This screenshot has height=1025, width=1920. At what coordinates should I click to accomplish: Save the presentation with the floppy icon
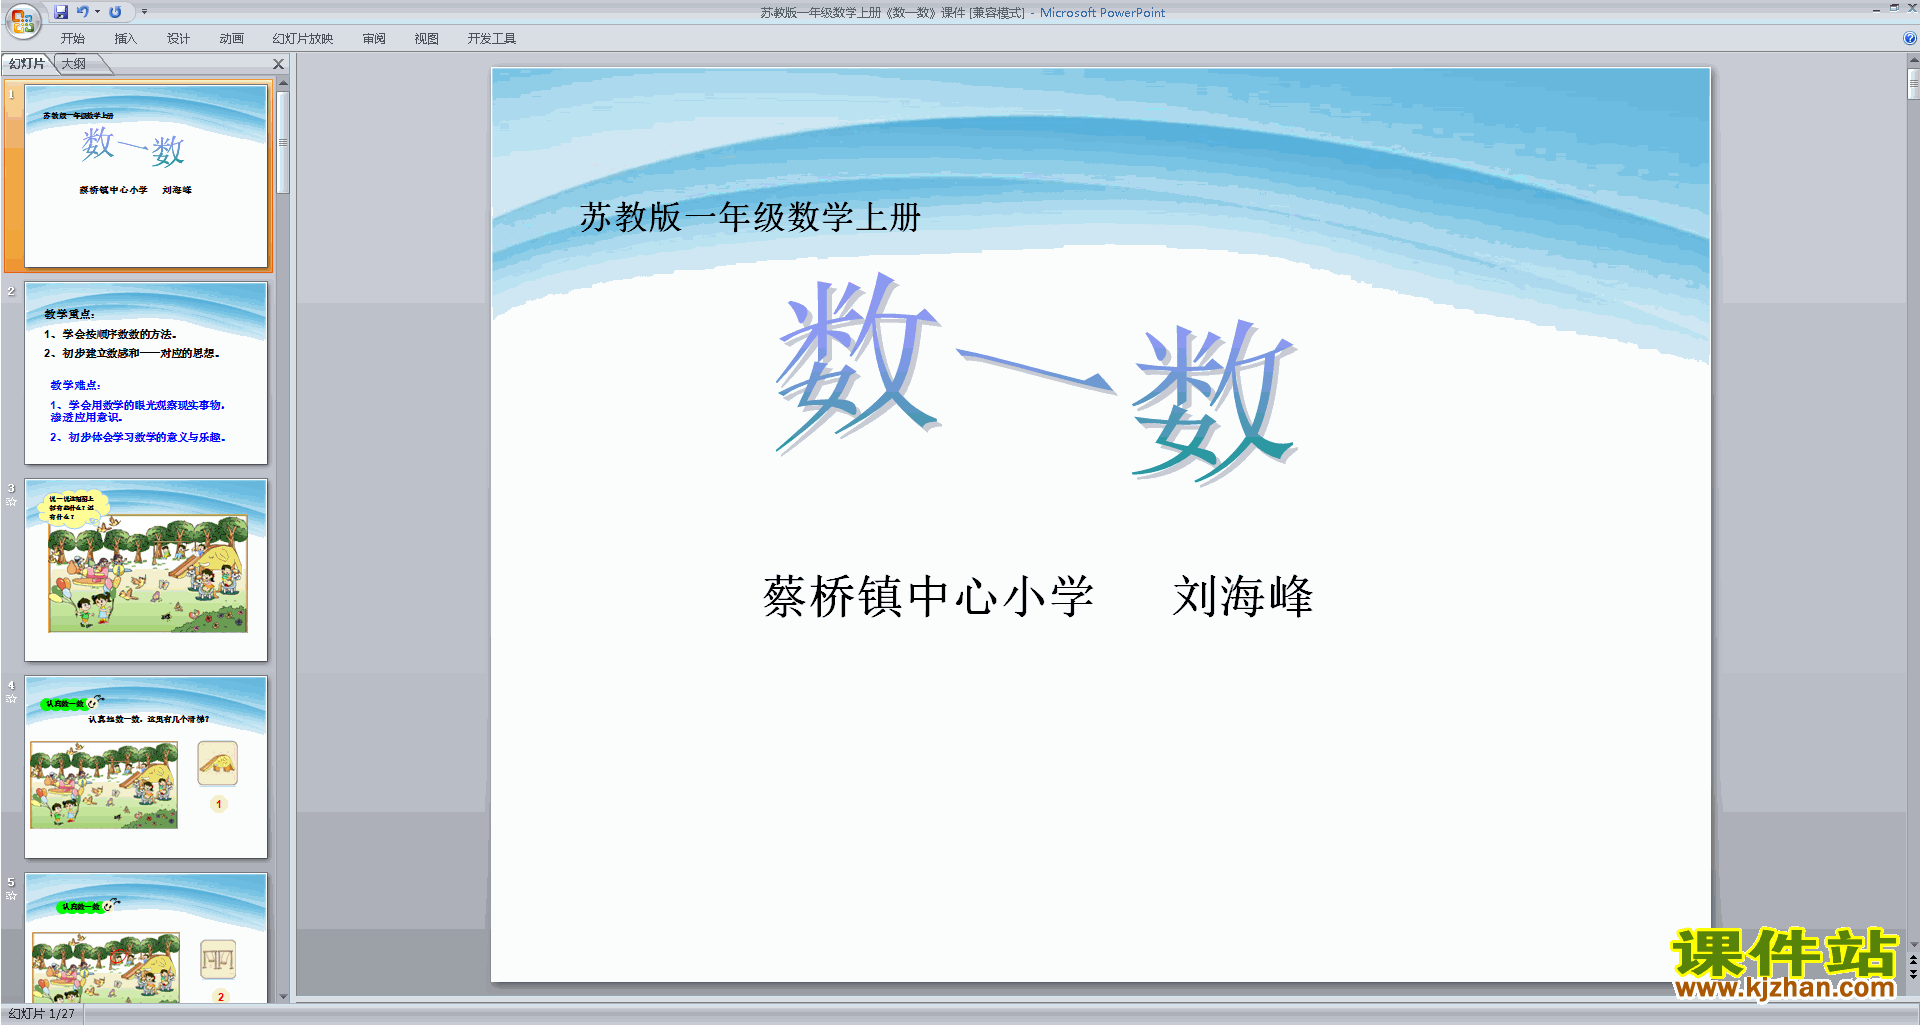click(x=61, y=12)
